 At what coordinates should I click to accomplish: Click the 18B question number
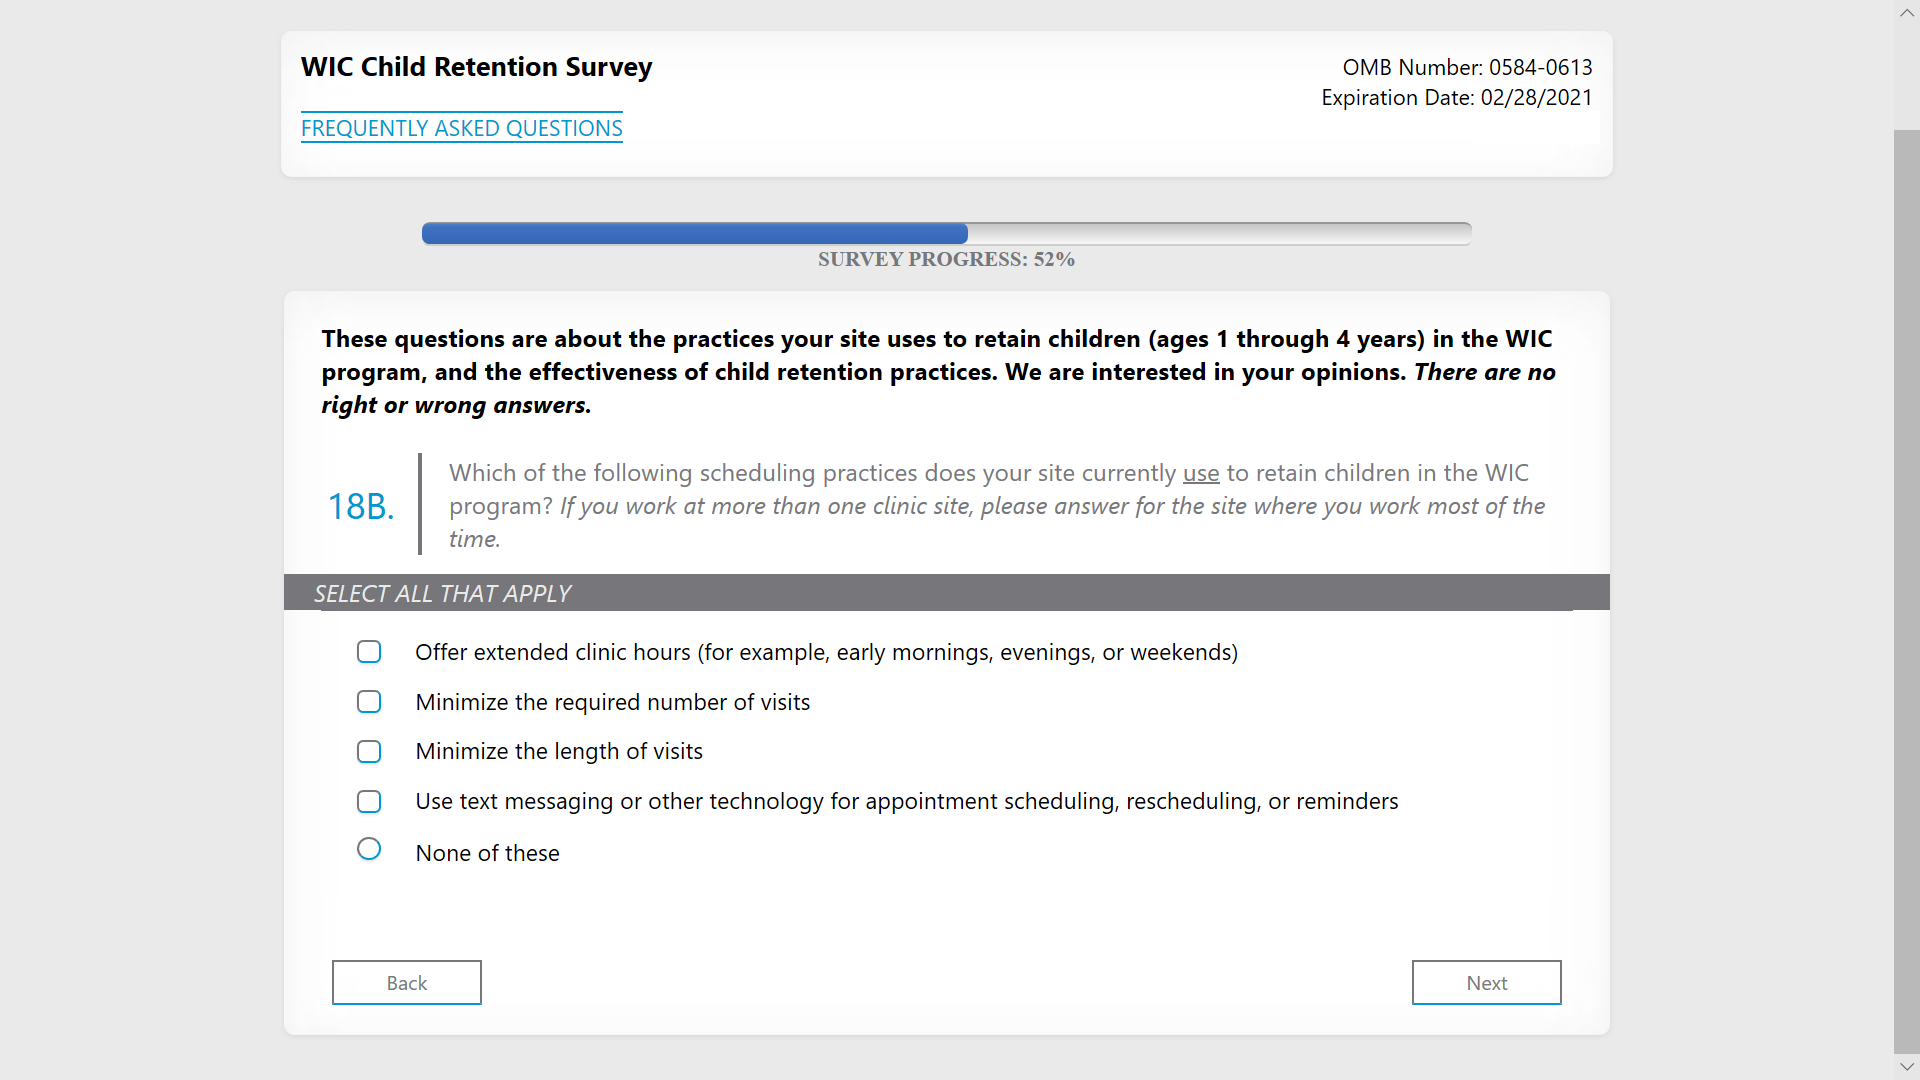361,506
